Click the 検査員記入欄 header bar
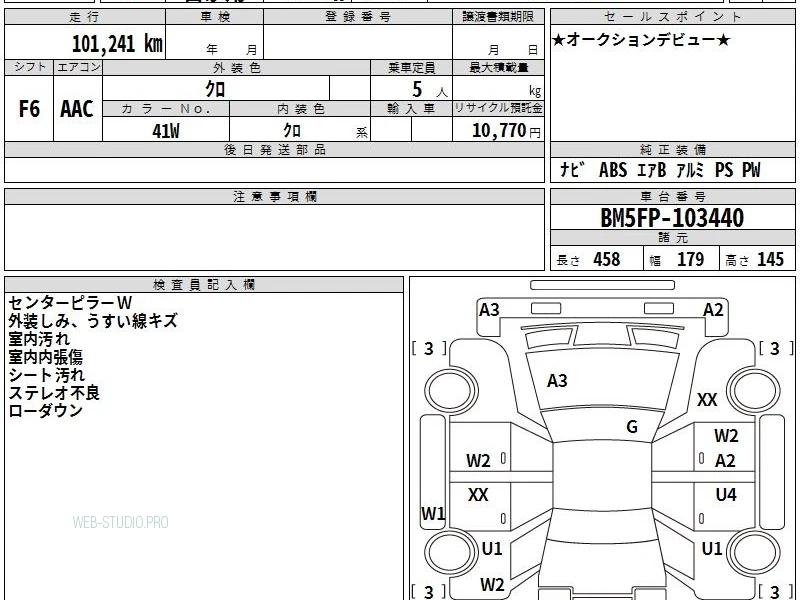Screen dimensions: 800x600 pos(204,285)
